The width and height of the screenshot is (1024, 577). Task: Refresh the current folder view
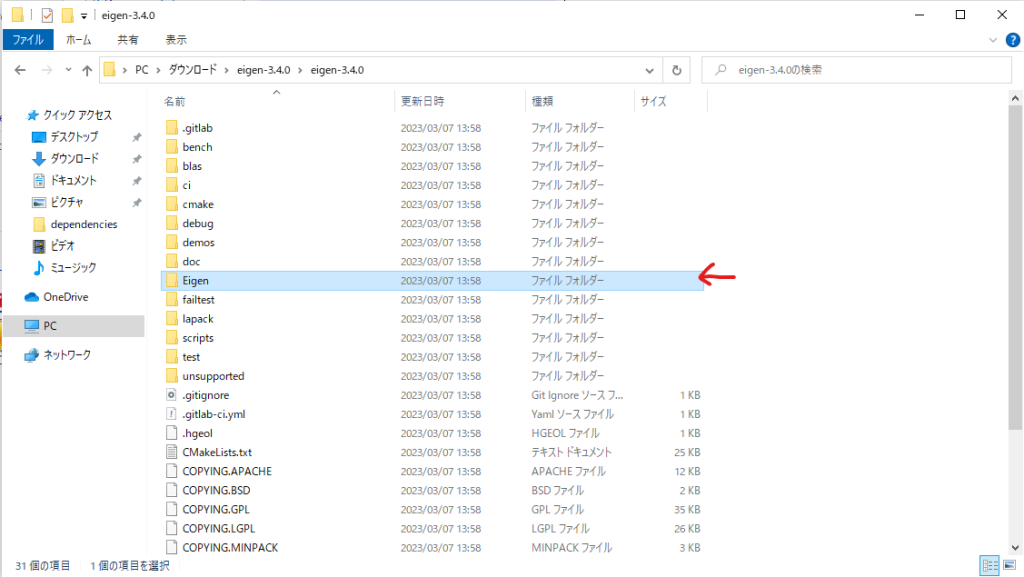pos(677,70)
